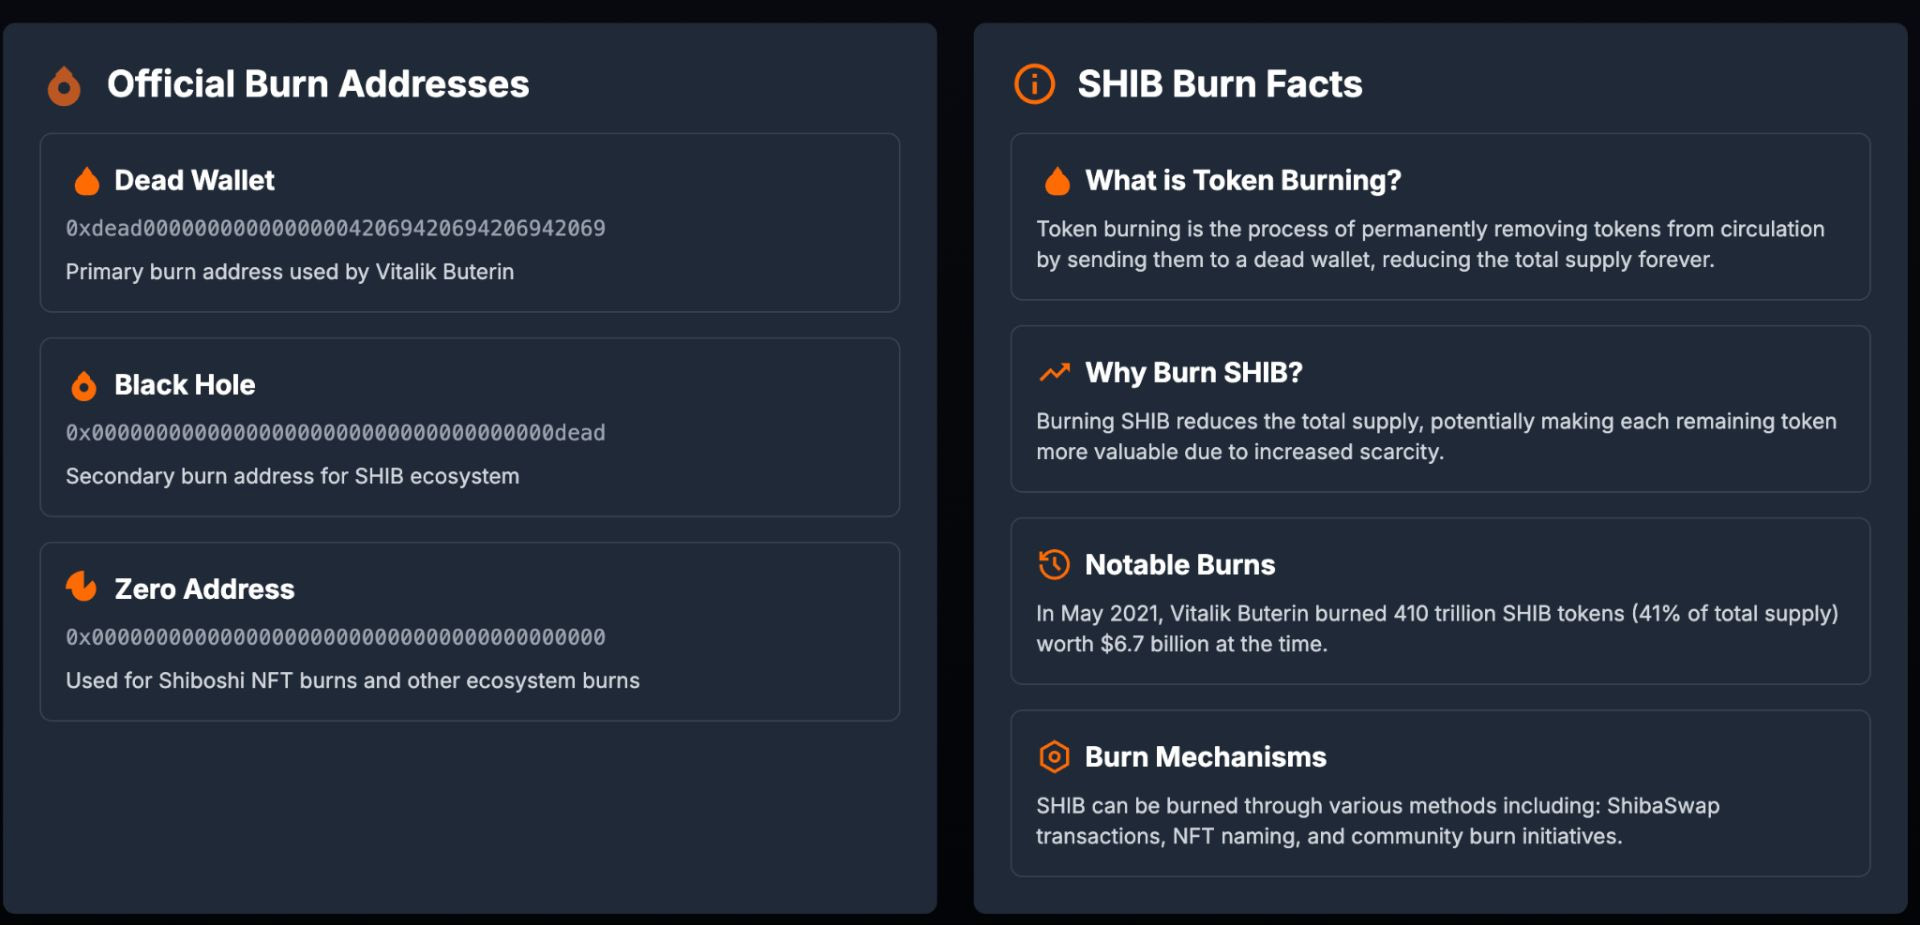The image size is (1920, 925).
Task: Click the droplet icon beside What is Token Burning
Action: pos(1057,181)
